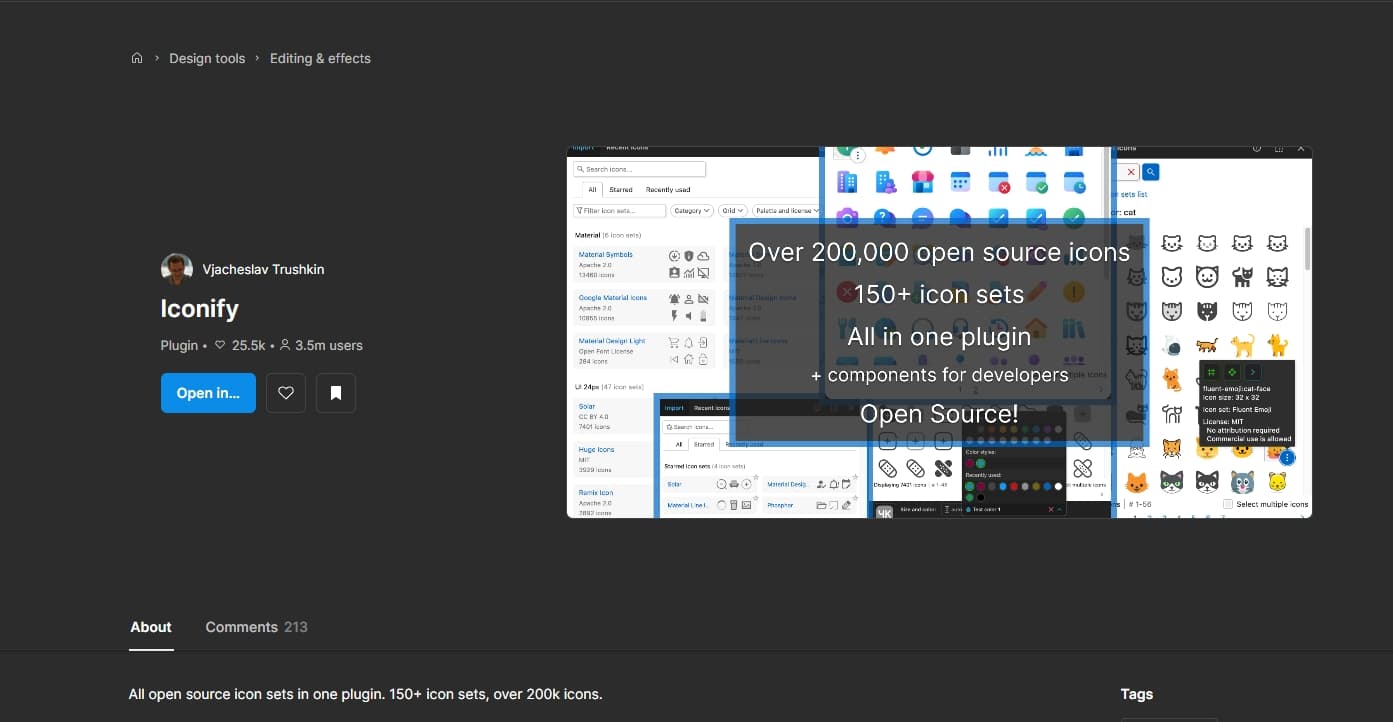Save the plugin with the bookmark button
The height and width of the screenshot is (722, 1393).
[336, 393]
